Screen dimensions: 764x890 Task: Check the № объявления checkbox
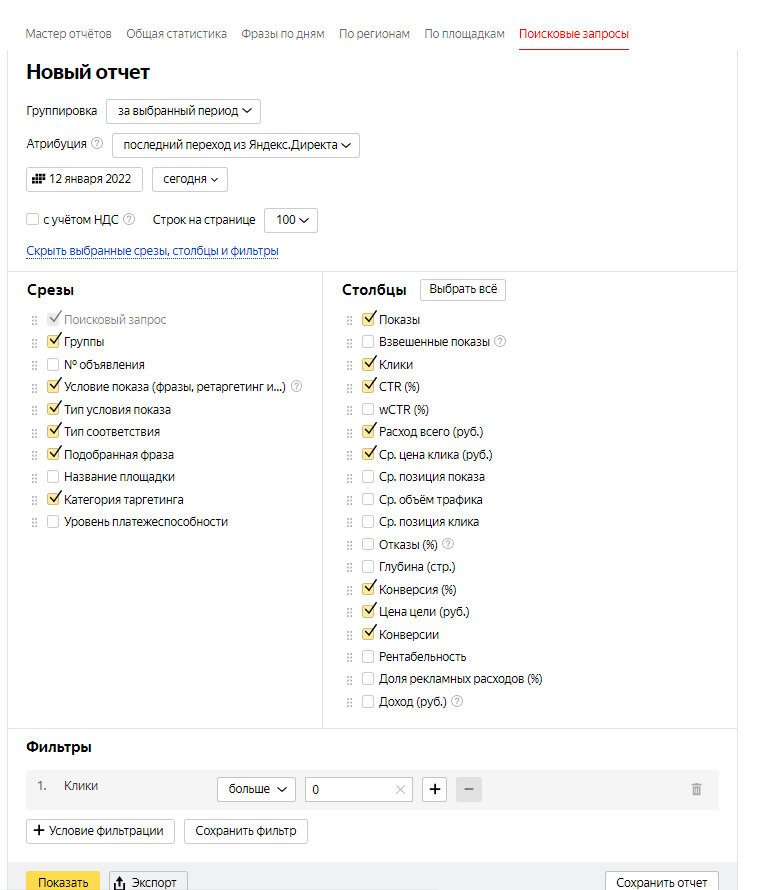(53, 364)
